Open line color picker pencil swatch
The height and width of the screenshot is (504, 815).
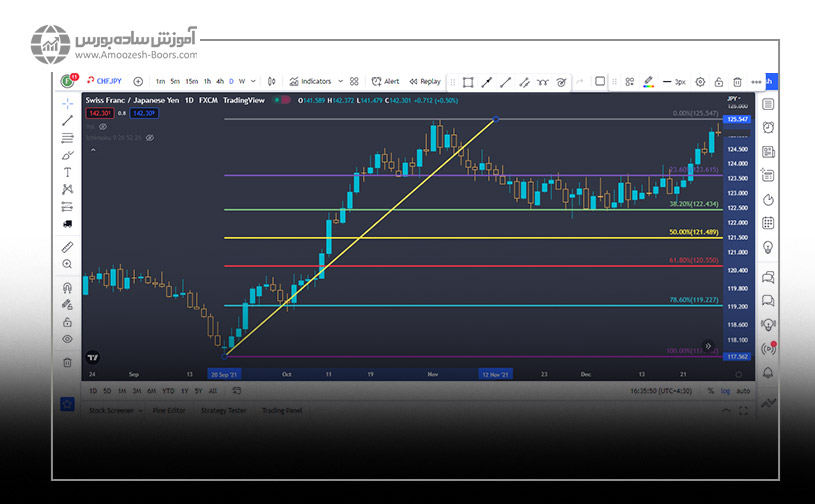(x=648, y=81)
